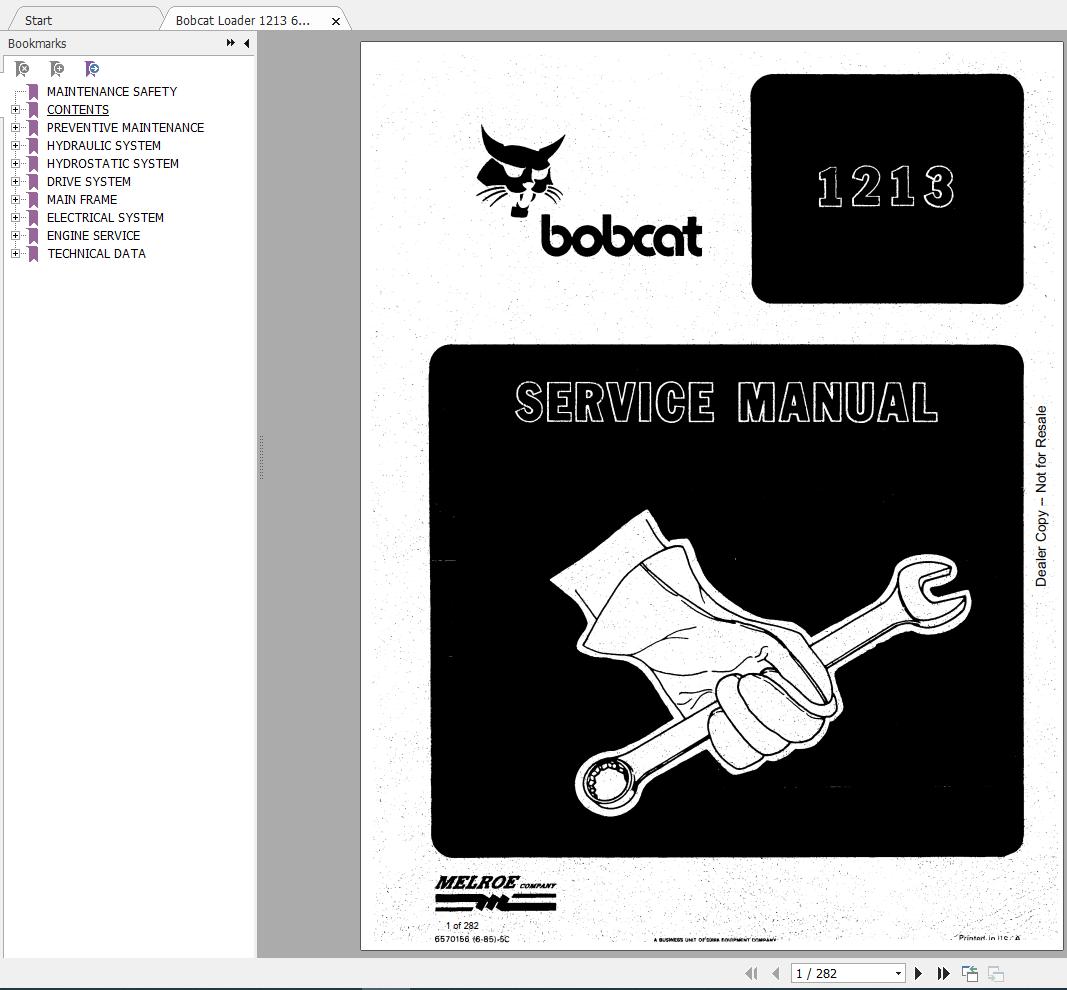This screenshot has height=990, width=1067.
Task: Expand the PREVENTIVE MAINTENANCE bookmark
Action: click(x=15, y=127)
